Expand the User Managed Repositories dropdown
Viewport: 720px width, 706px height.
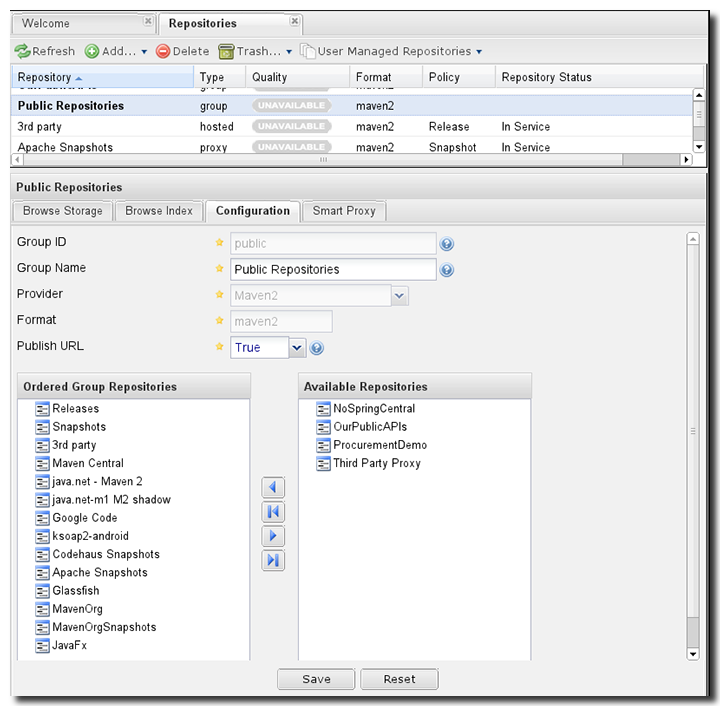point(478,51)
